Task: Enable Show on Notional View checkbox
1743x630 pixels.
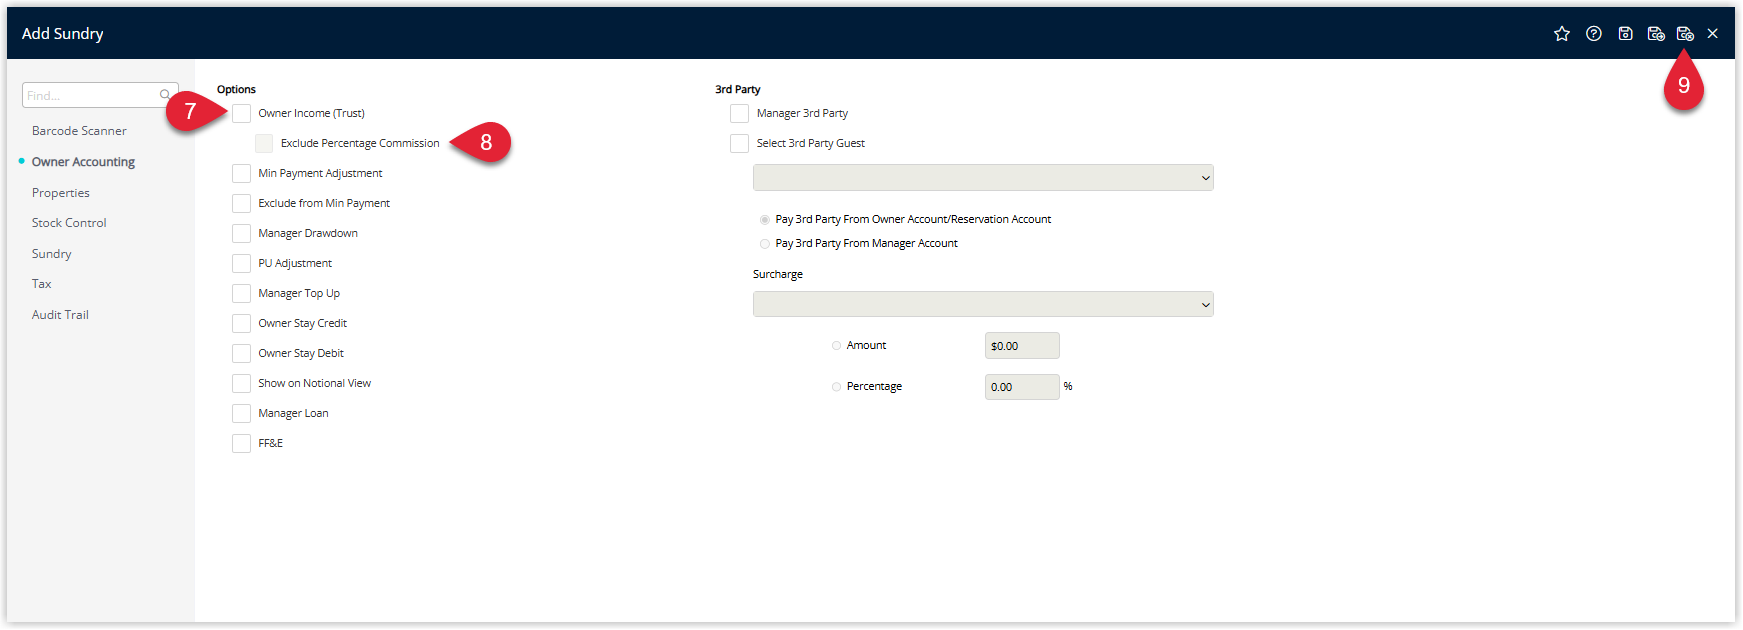Action: pos(242,383)
